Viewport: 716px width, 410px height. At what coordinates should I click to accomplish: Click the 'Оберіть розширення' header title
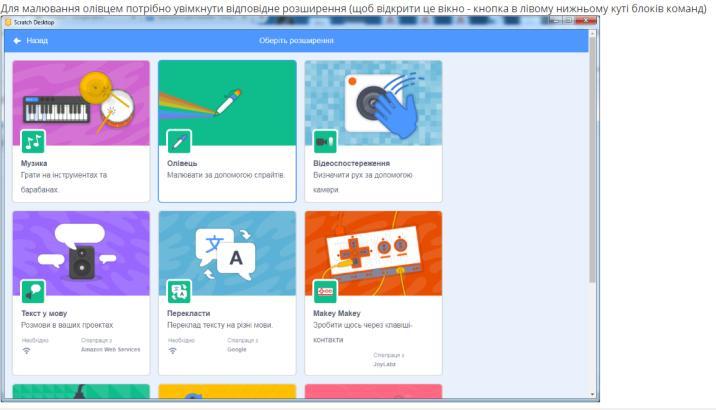[296, 41]
